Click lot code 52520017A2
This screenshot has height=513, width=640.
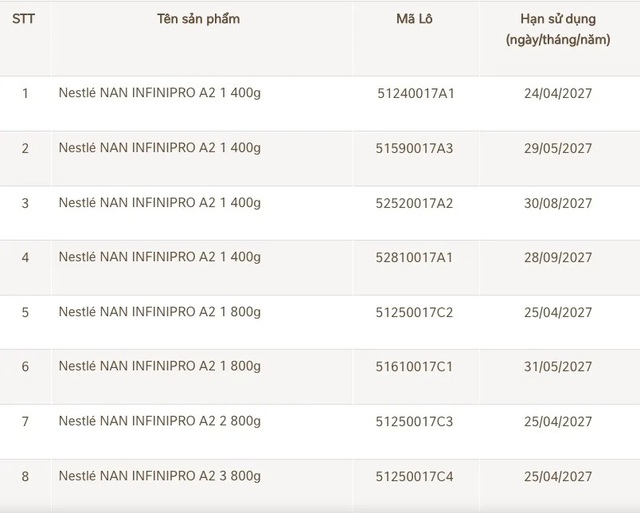[x=415, y=204]
